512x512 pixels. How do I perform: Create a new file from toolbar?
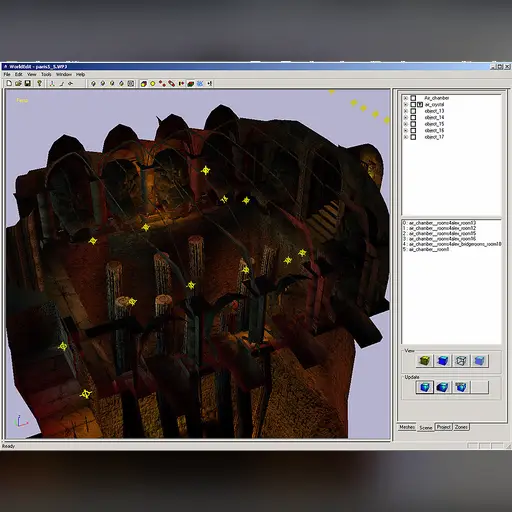[9, 83]
